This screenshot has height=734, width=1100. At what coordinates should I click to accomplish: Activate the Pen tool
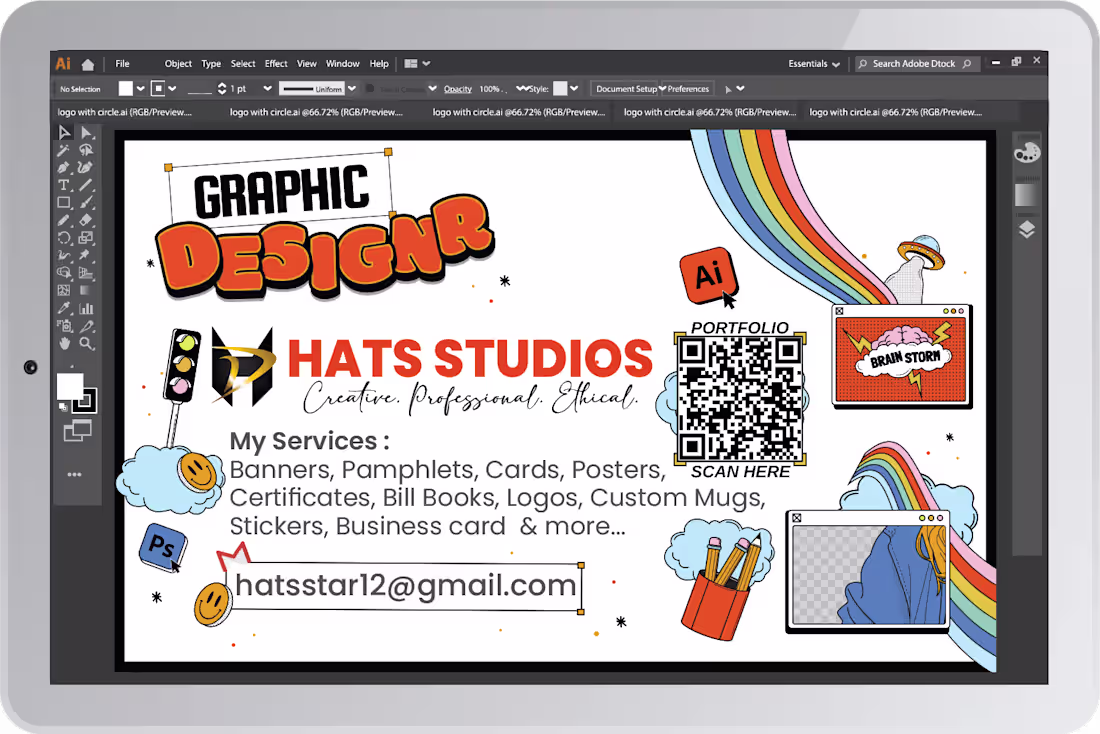pyautogui.click(x=63, y=166)
